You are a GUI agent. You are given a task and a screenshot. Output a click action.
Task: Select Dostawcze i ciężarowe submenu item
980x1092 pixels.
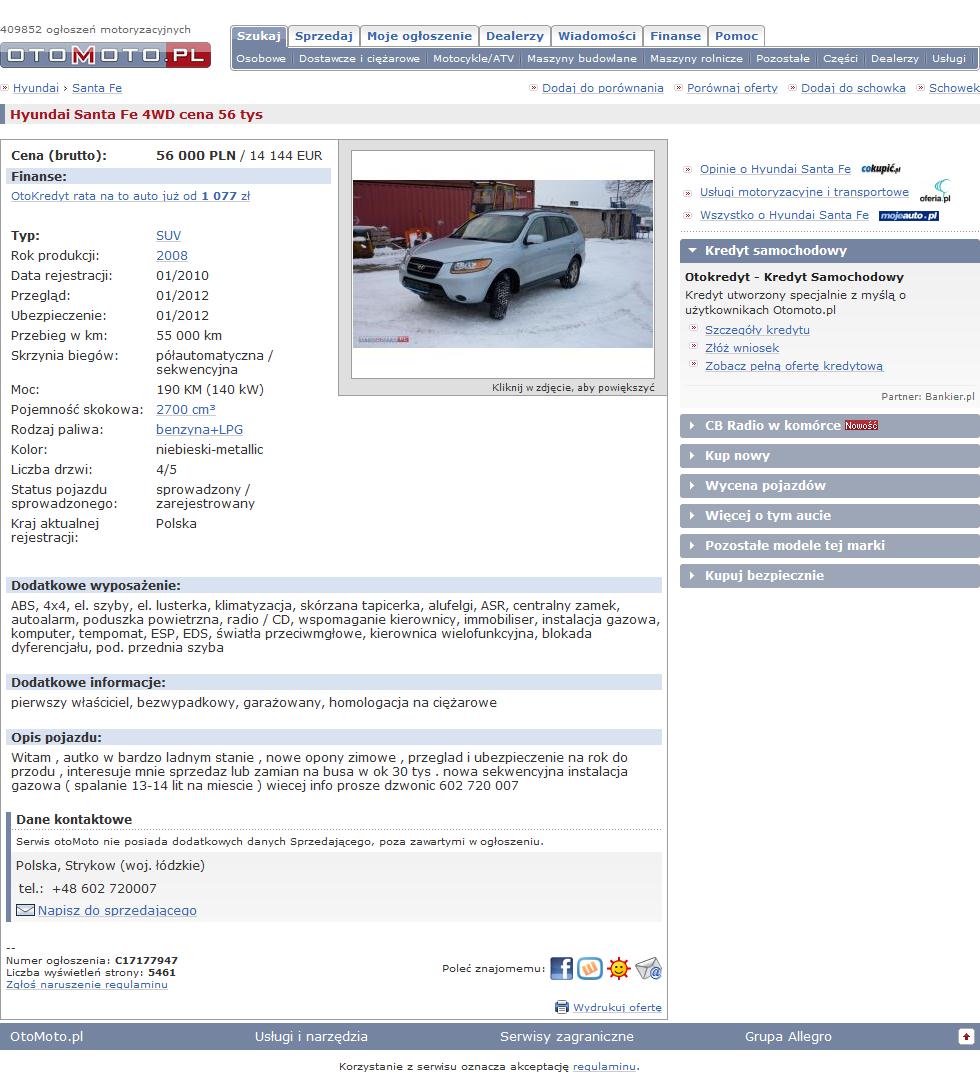pos(359,58)
